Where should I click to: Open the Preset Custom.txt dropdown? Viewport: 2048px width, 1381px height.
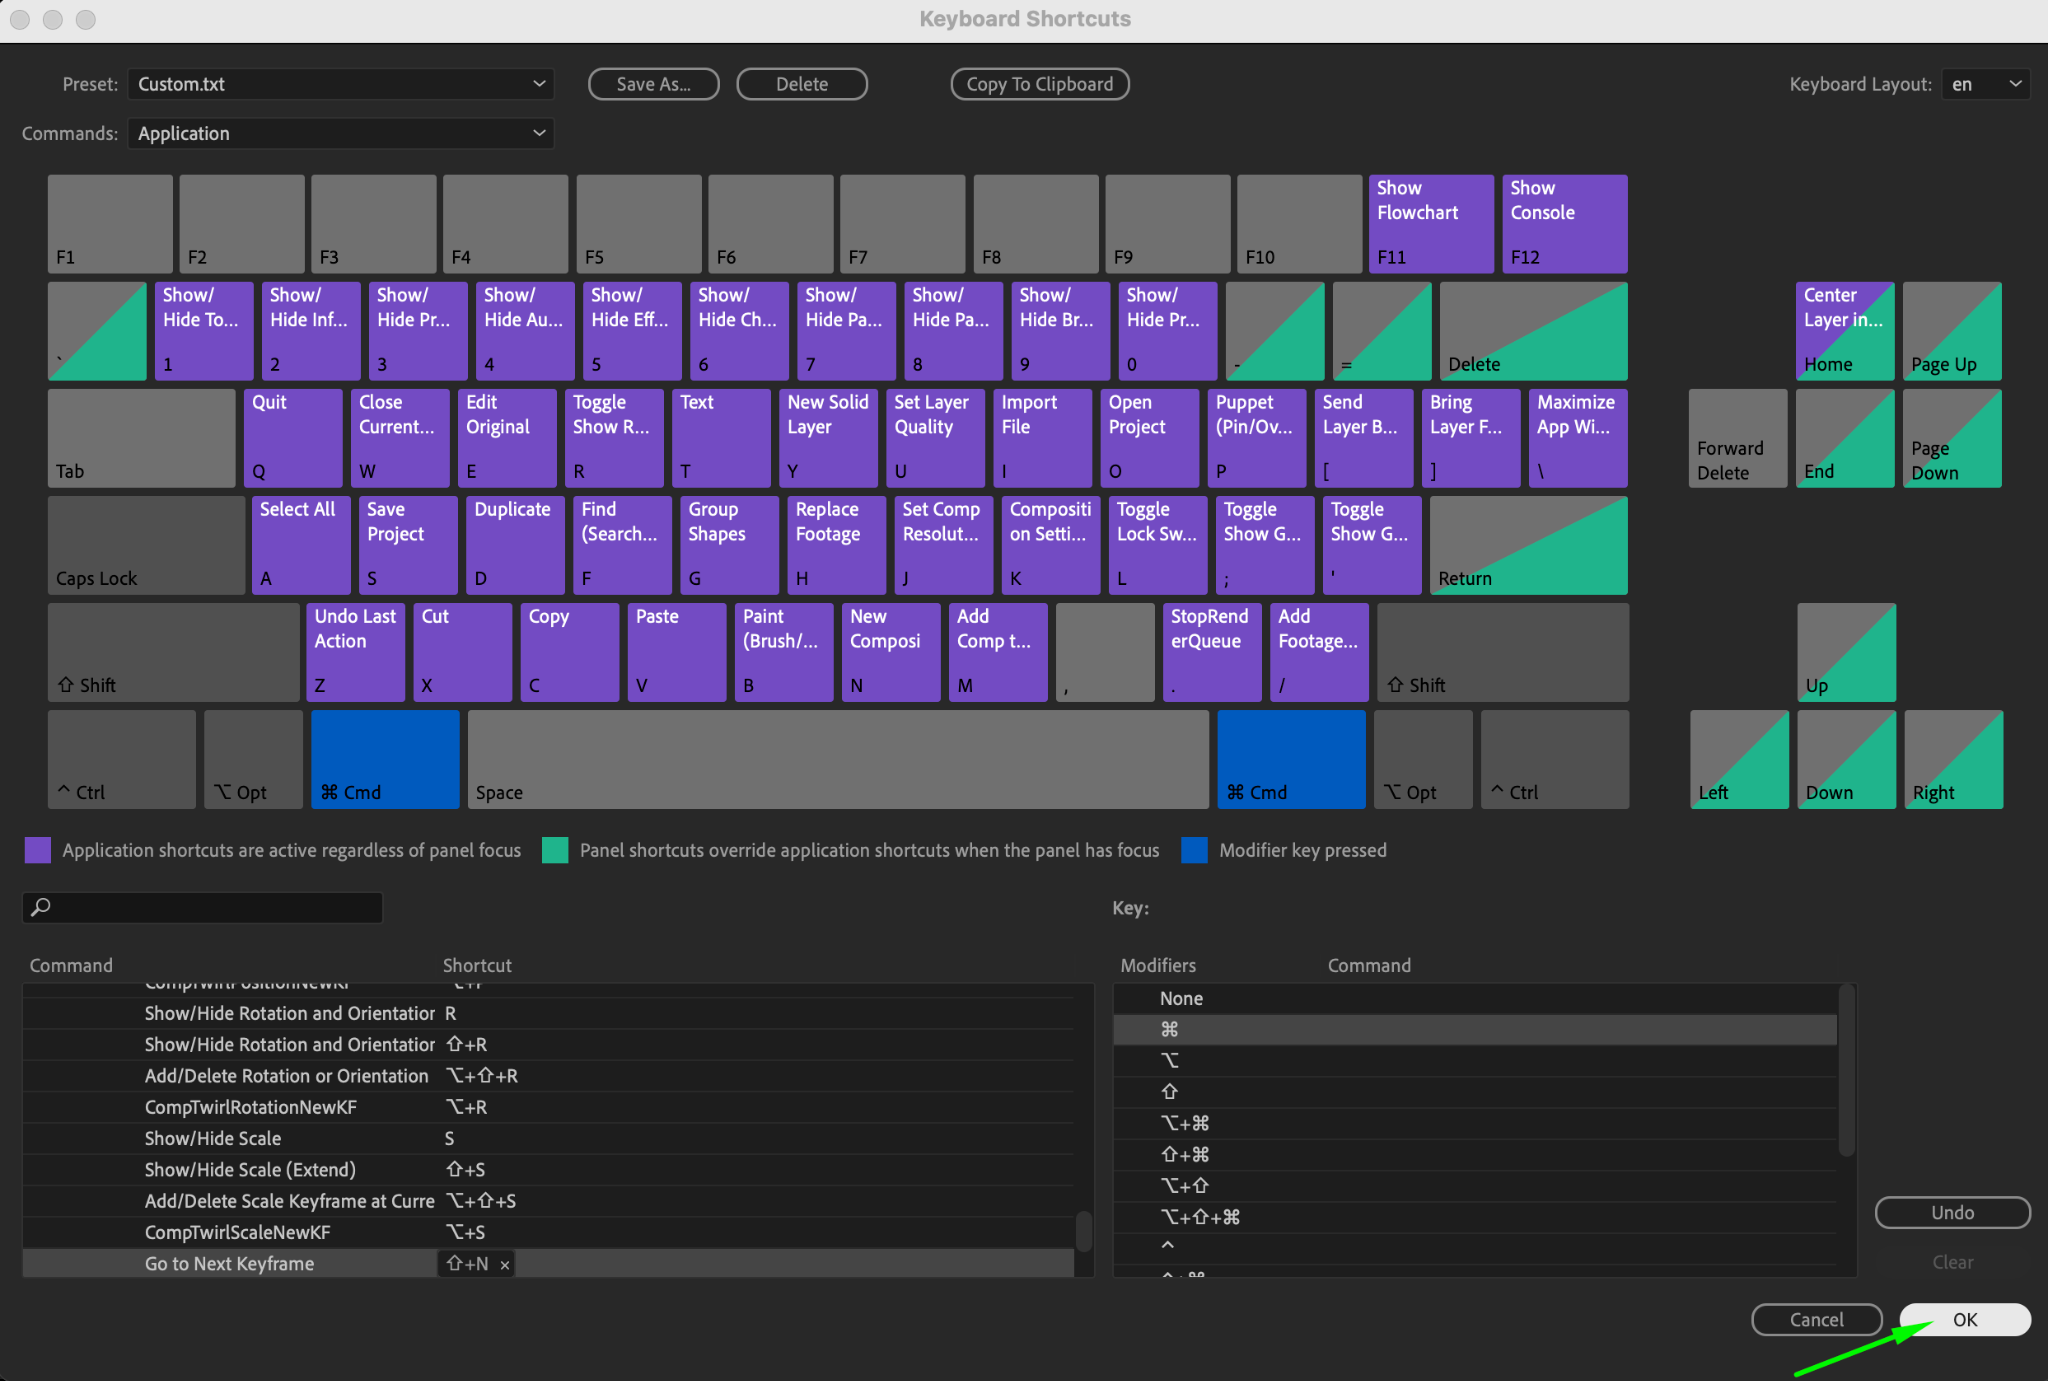pos(340,84)
